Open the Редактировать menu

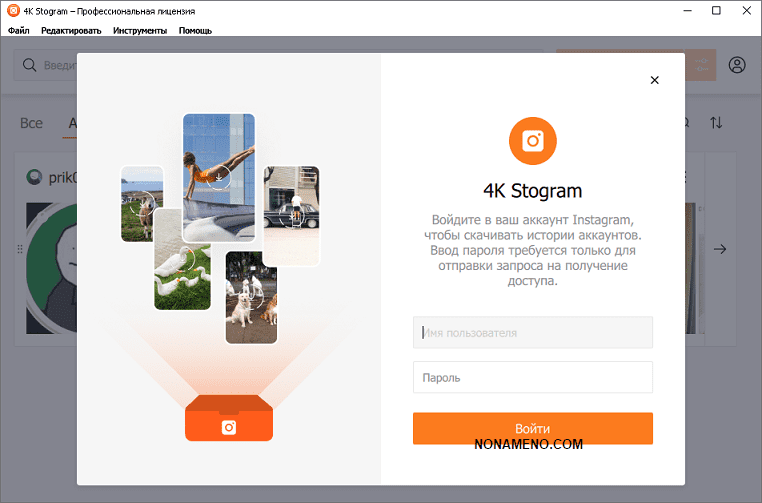point(71,31)
